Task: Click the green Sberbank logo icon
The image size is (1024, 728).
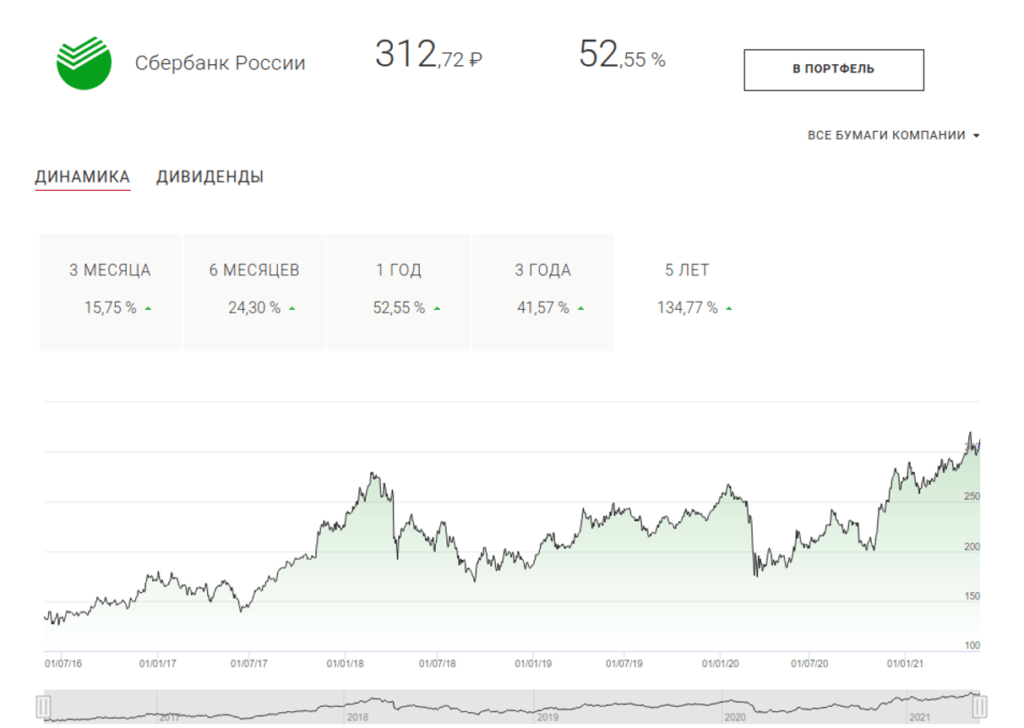Action: coord(84,62)
